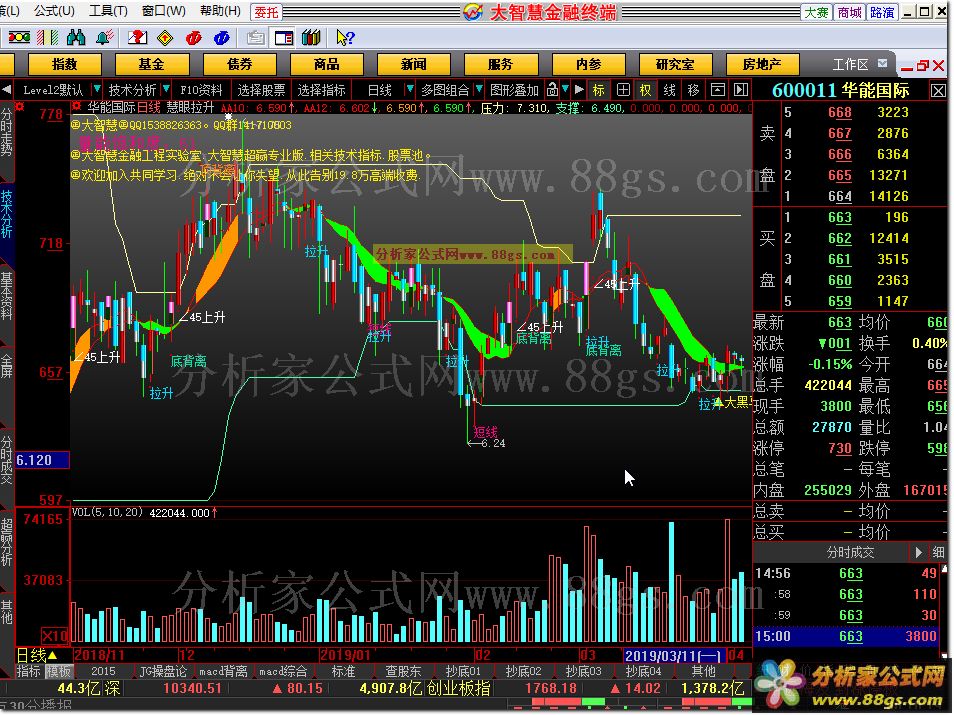The image size is (954, 715).
Task: Open the 债券 bonds category
Action: click(x=239, y=65)
